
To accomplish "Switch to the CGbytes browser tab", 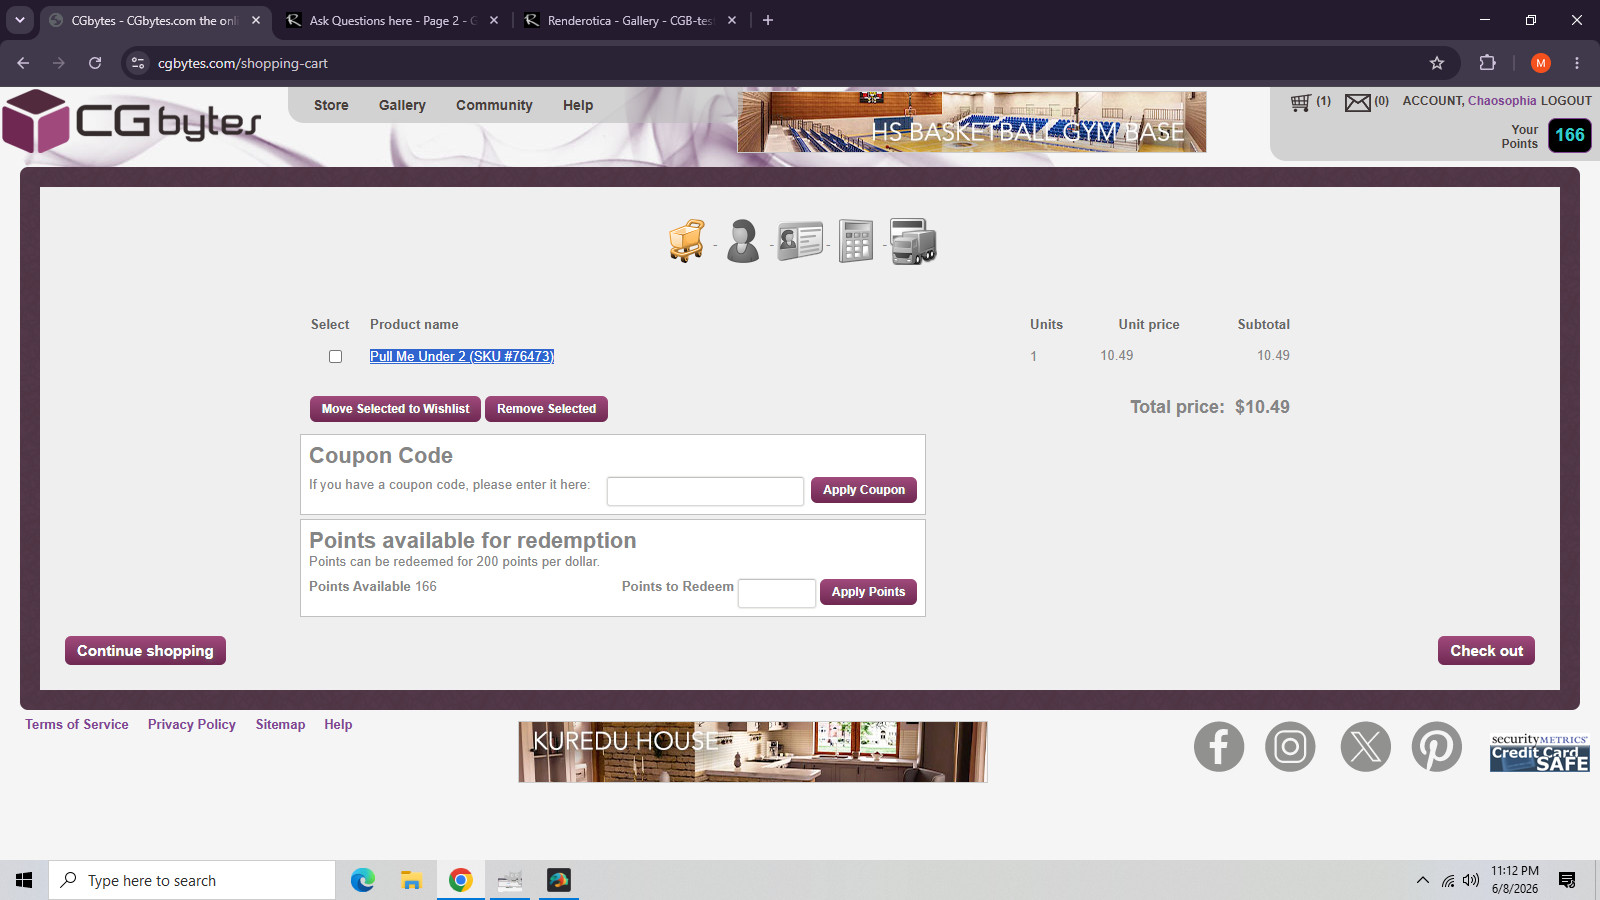I will [155, 20].
